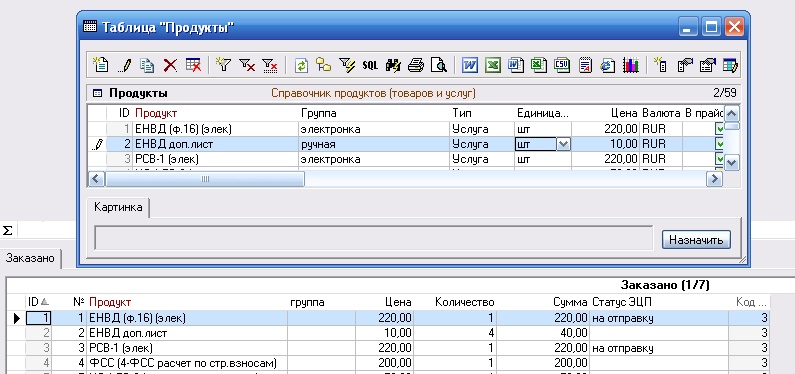Screen dimensions: 795x374
Task: Click the clear all filters icon
Action: (x=270, y=65)
